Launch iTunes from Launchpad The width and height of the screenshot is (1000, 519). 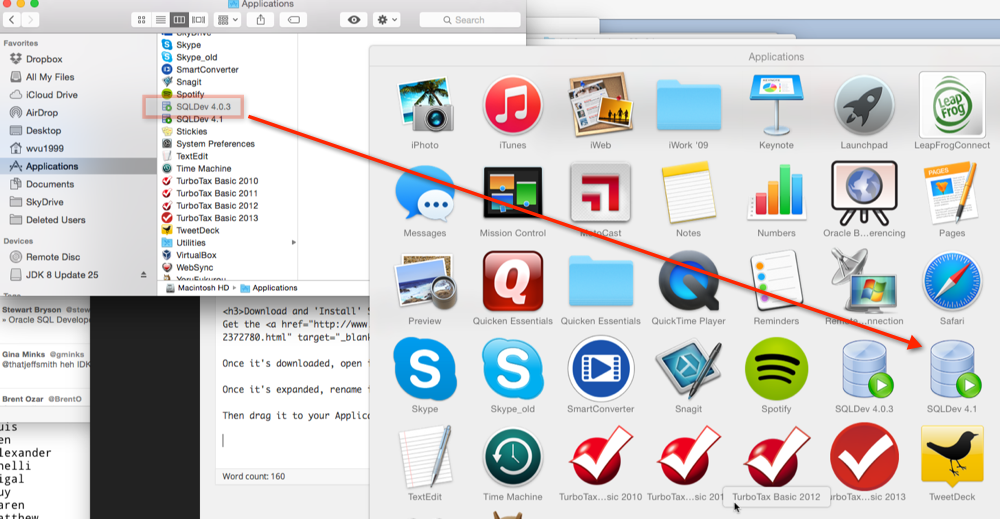513,106
